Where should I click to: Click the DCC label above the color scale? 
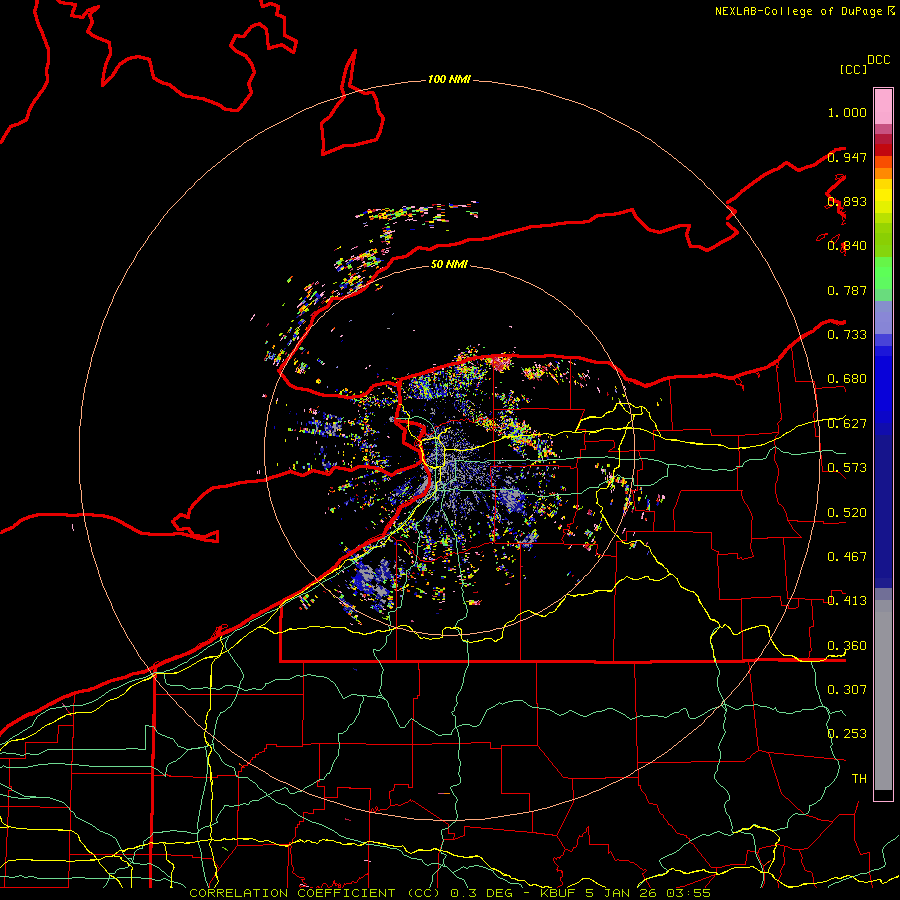(878, 60)
